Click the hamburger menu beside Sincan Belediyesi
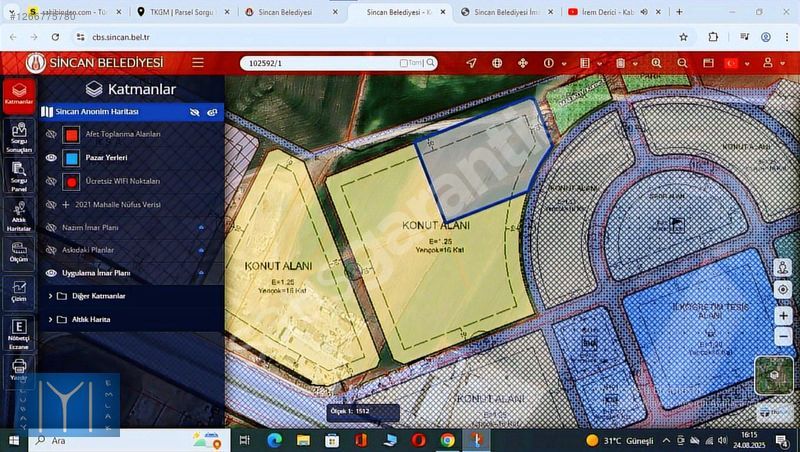 (198, 62)
